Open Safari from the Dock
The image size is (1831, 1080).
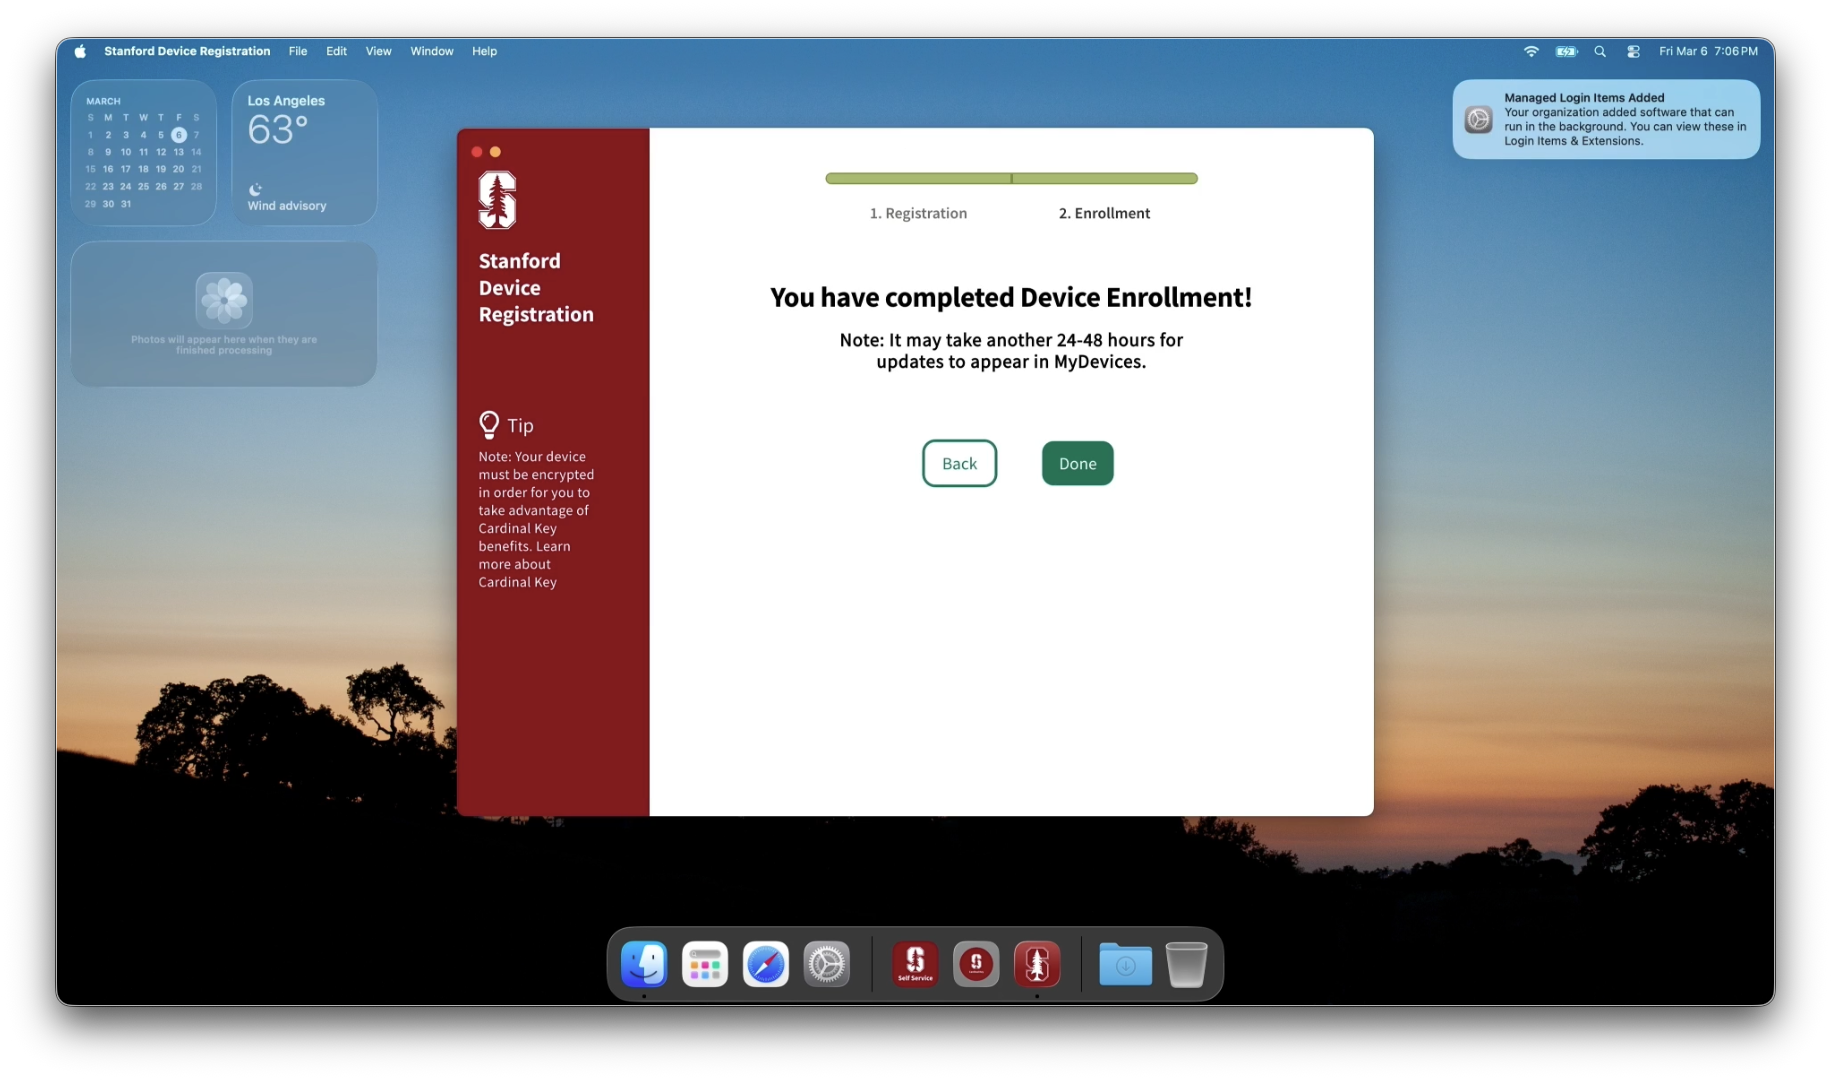point(765,963)
